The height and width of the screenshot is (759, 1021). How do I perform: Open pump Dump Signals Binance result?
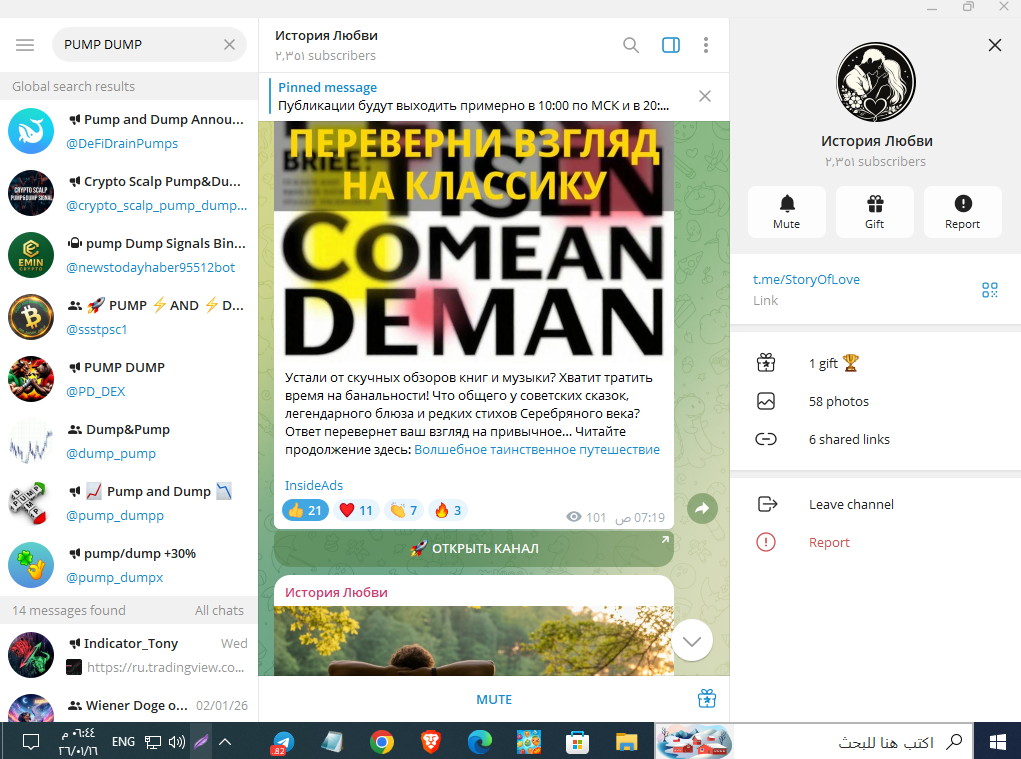click(129, 255)
